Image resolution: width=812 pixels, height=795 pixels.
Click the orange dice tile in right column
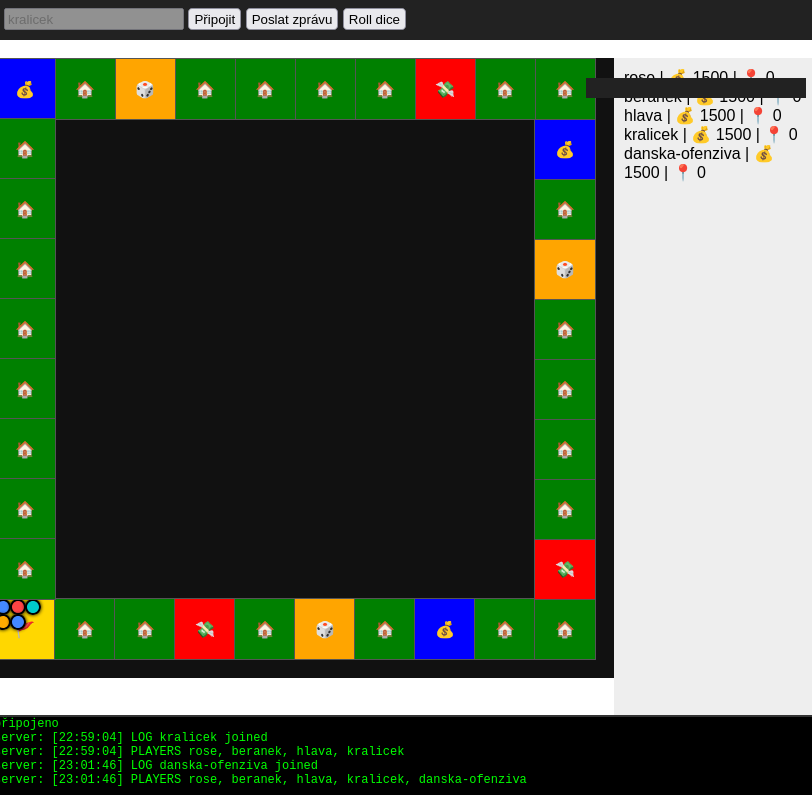tap(565, 269)
